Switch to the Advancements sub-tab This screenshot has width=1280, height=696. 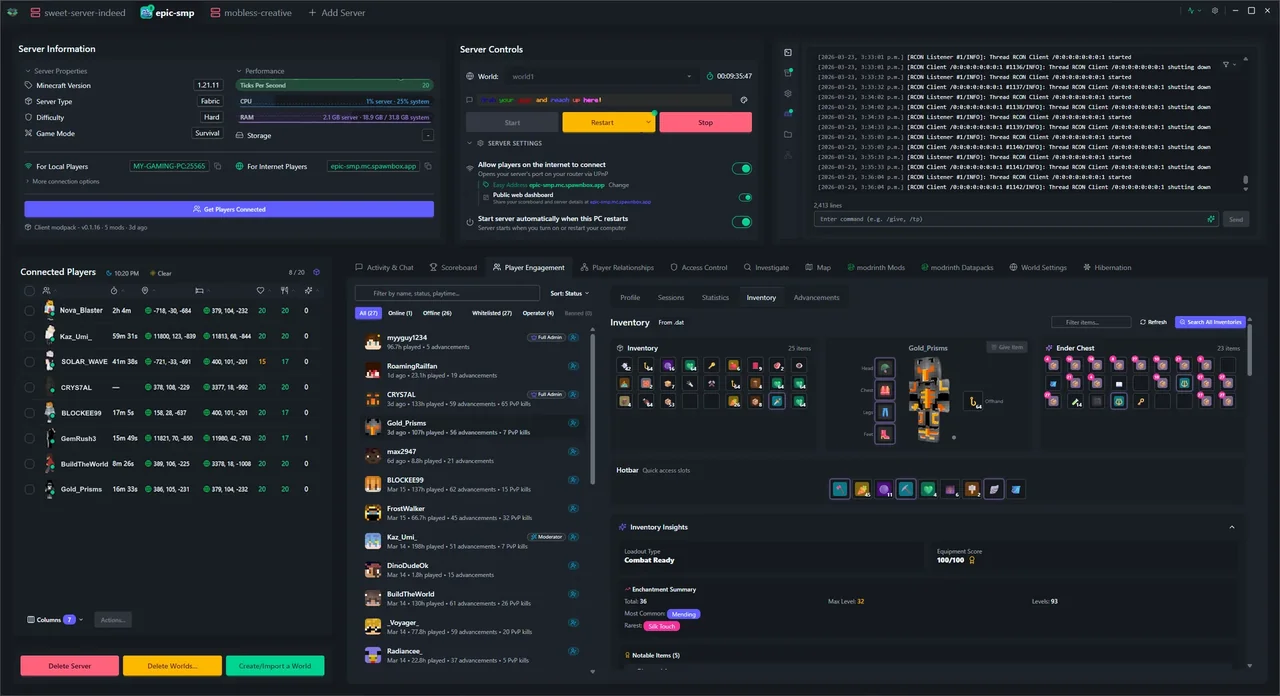816,297
